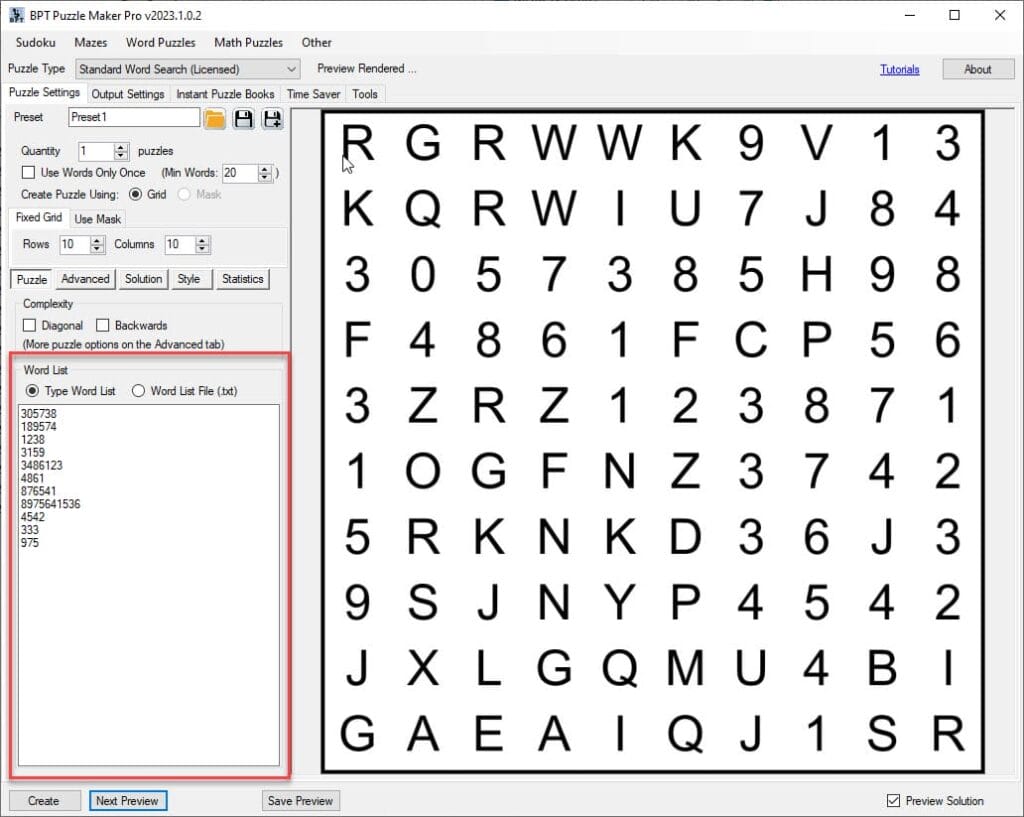This screenshot has height=817, width=1024.
Task: Click the Next Preview button
Action: pyautogui.click(x=126, y=801)
